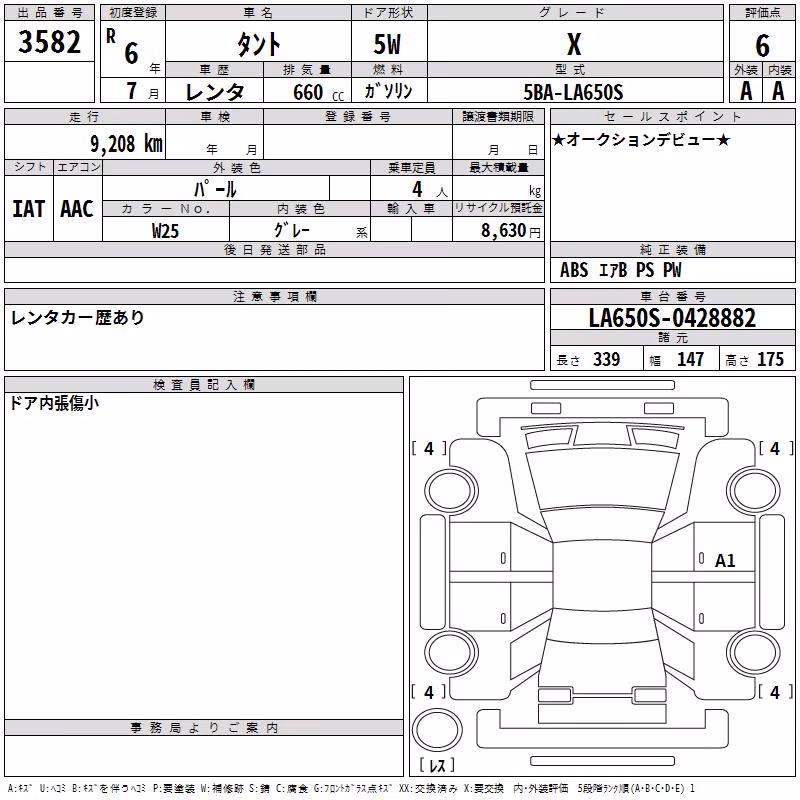Click the seating capacity value 4人
The image size is (800, 800).
(x=430, y=190)
